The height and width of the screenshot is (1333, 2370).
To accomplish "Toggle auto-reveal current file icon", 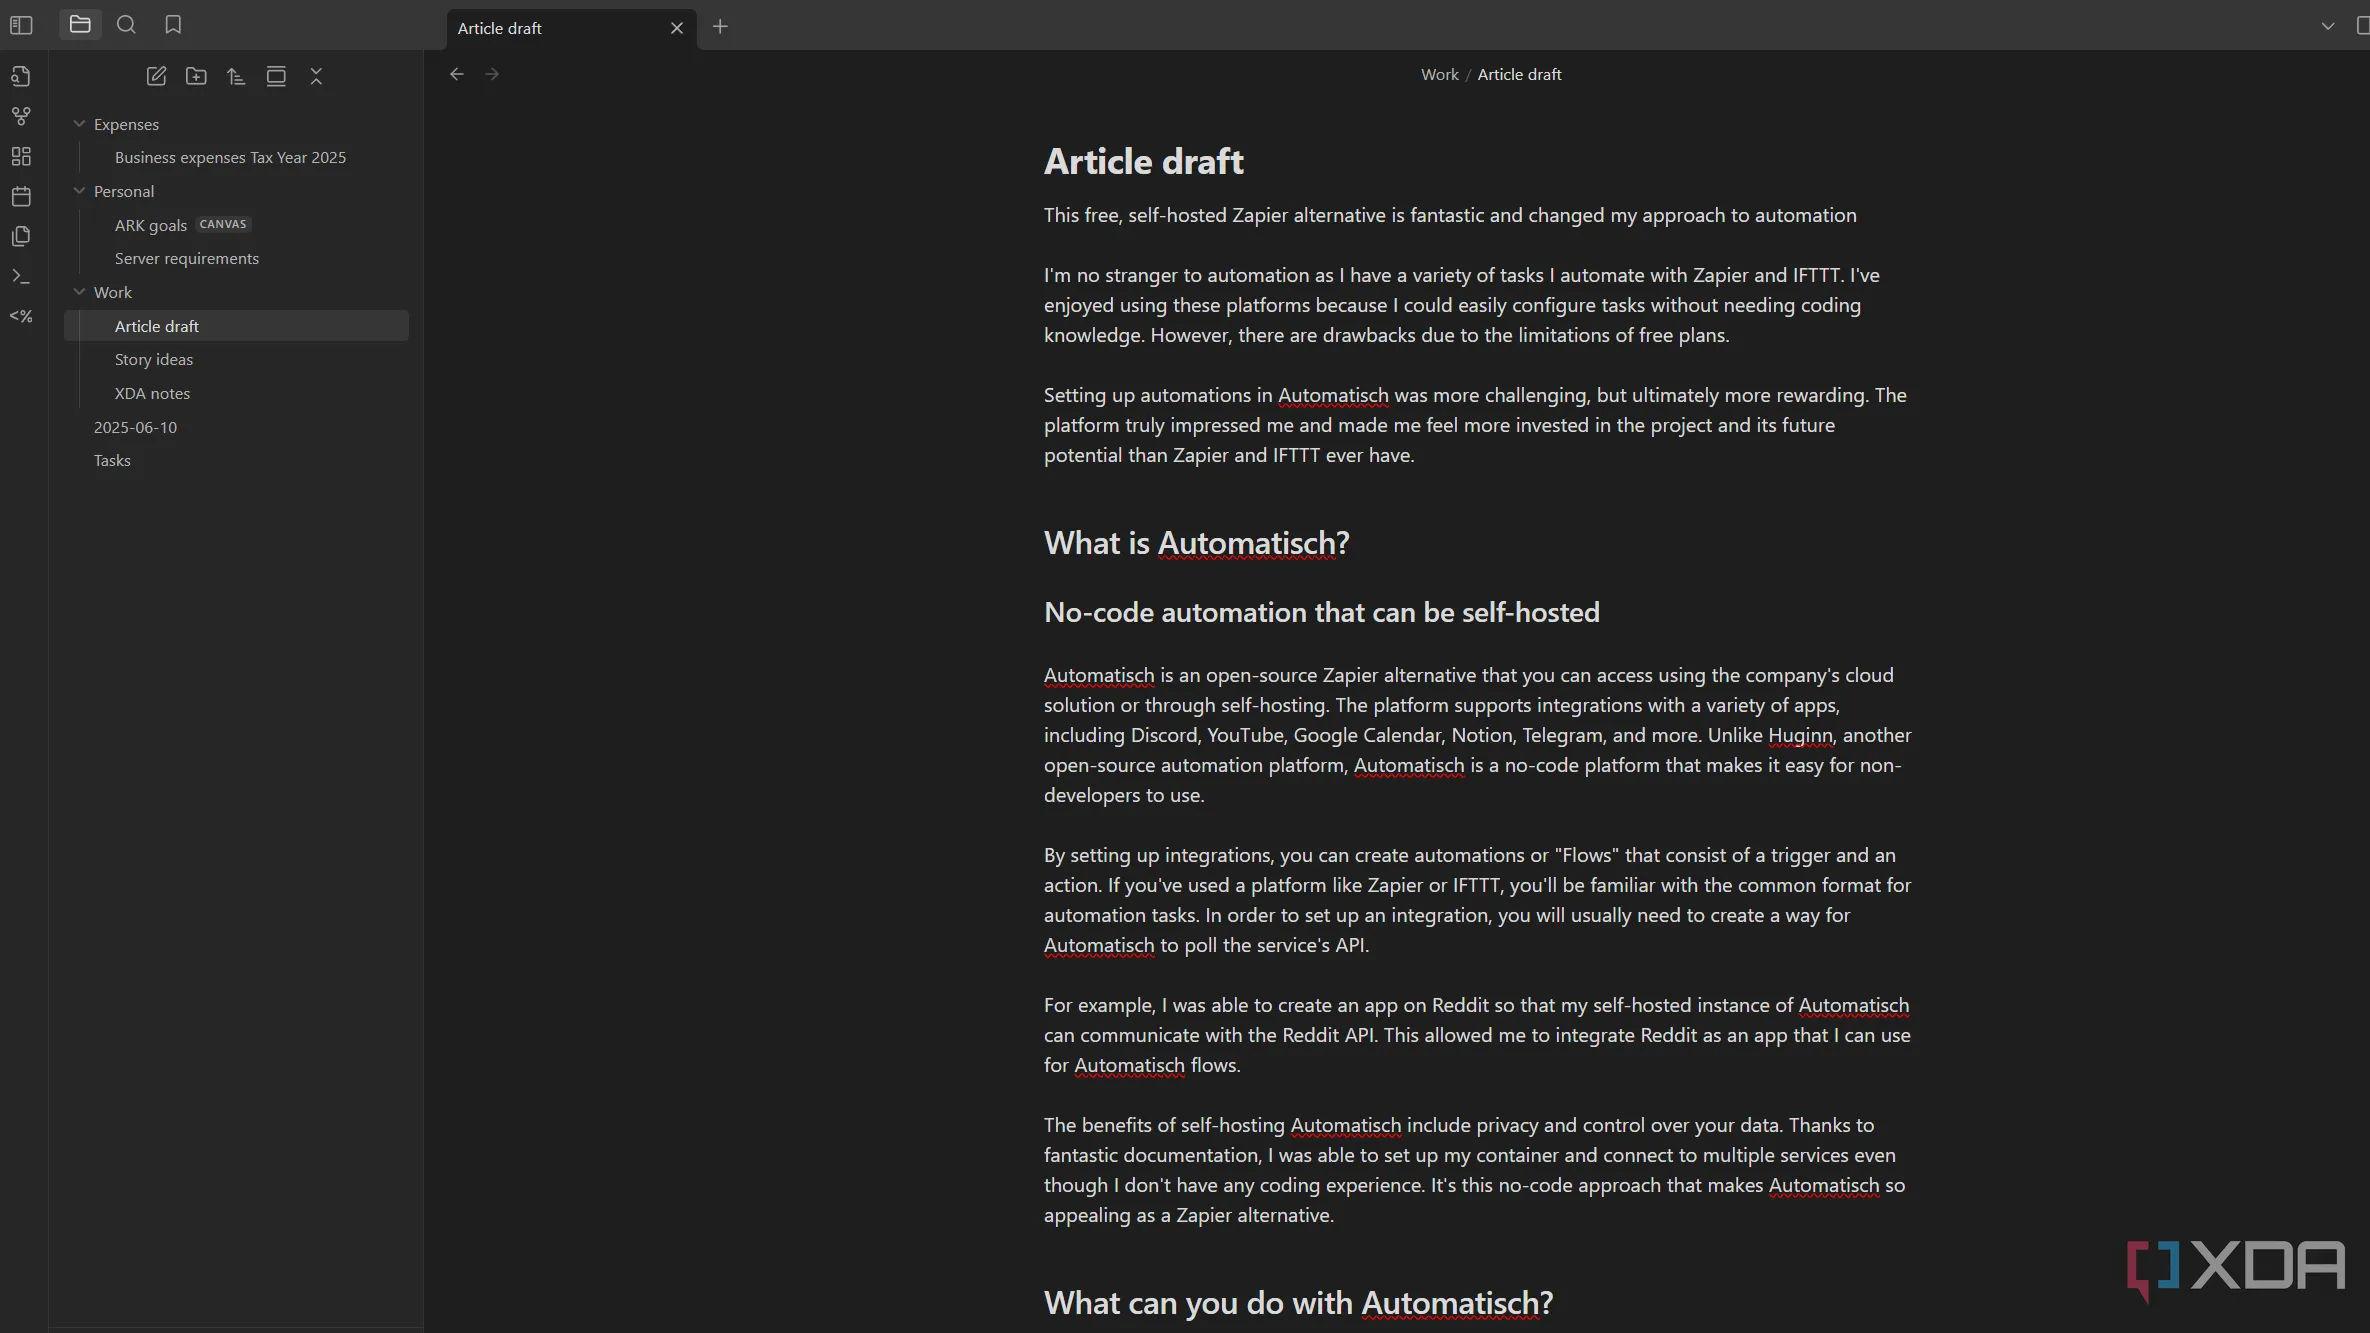I will [276, 76].
